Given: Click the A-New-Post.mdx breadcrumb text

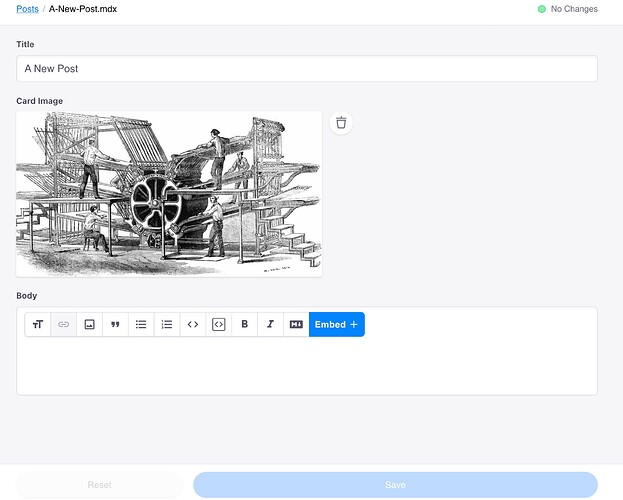Looking at the screenshot, I should pos(83,9).
